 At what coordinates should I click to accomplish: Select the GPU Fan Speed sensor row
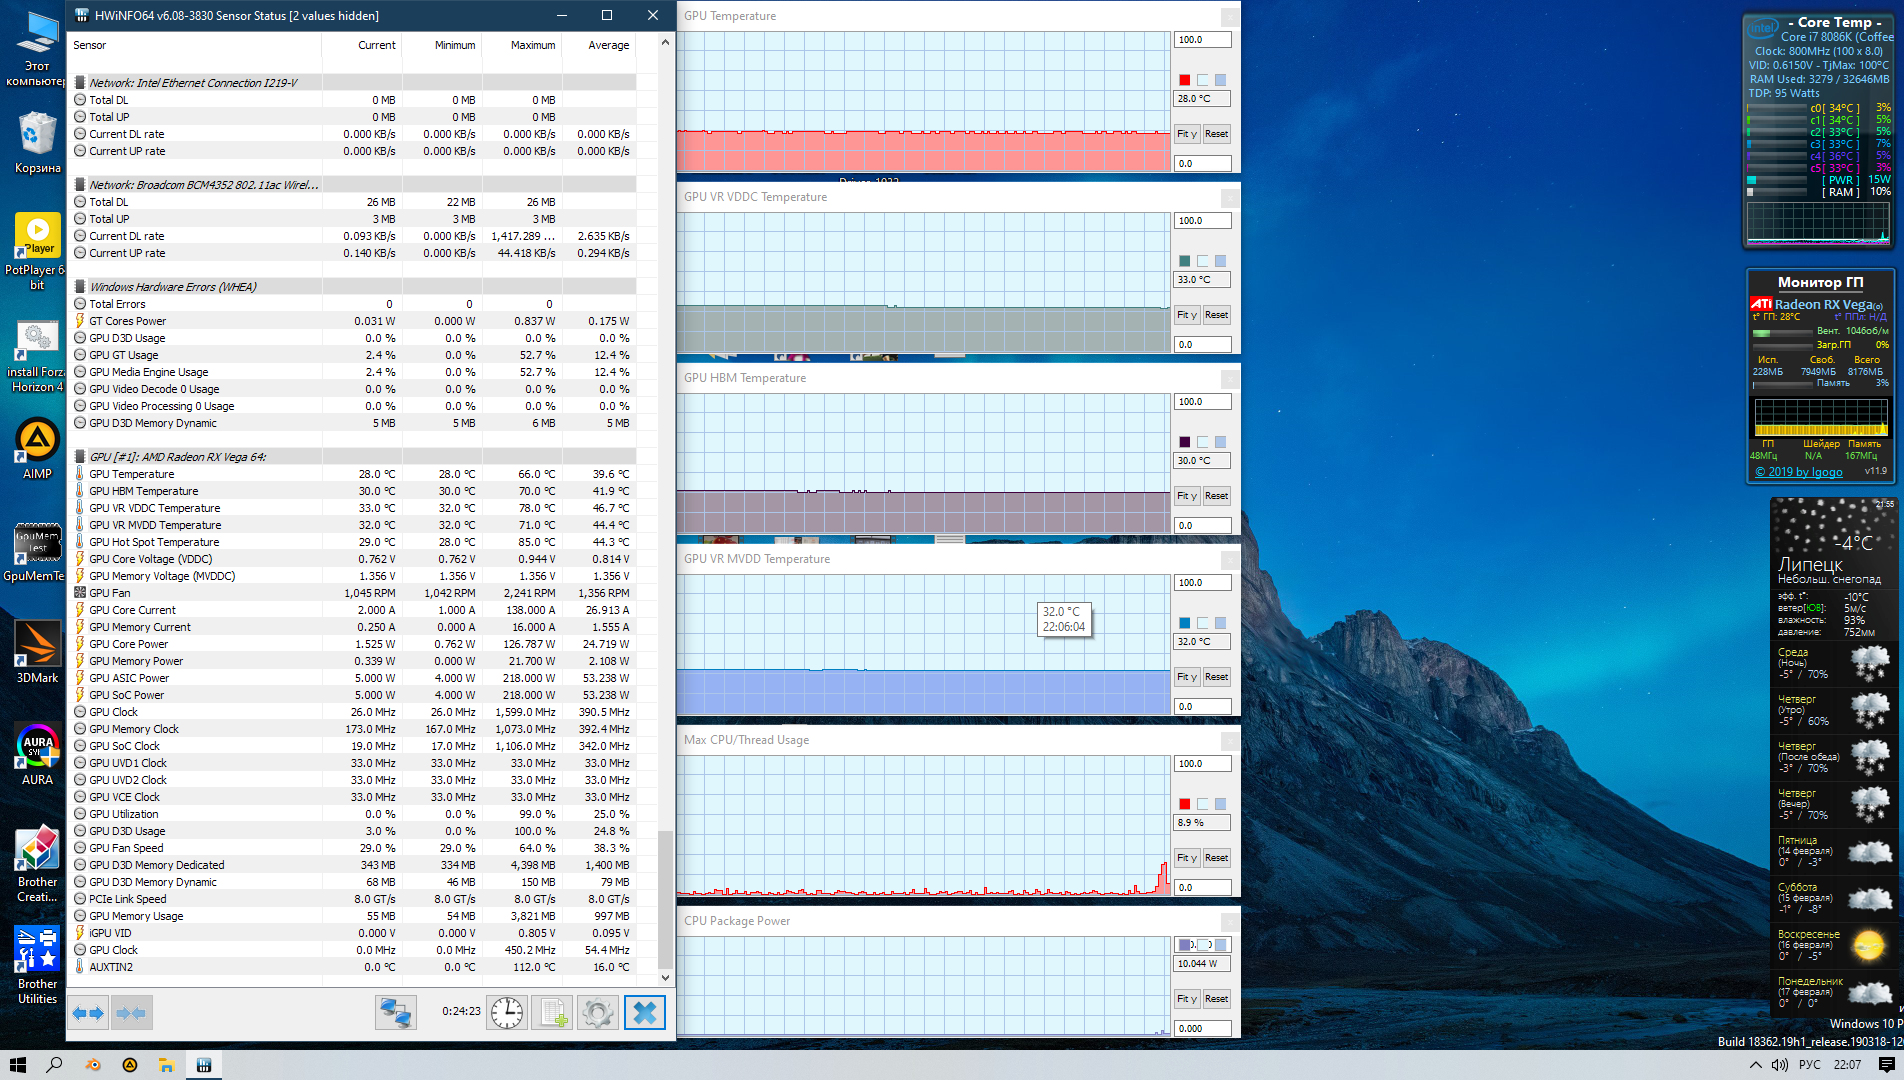coord(354,848)
